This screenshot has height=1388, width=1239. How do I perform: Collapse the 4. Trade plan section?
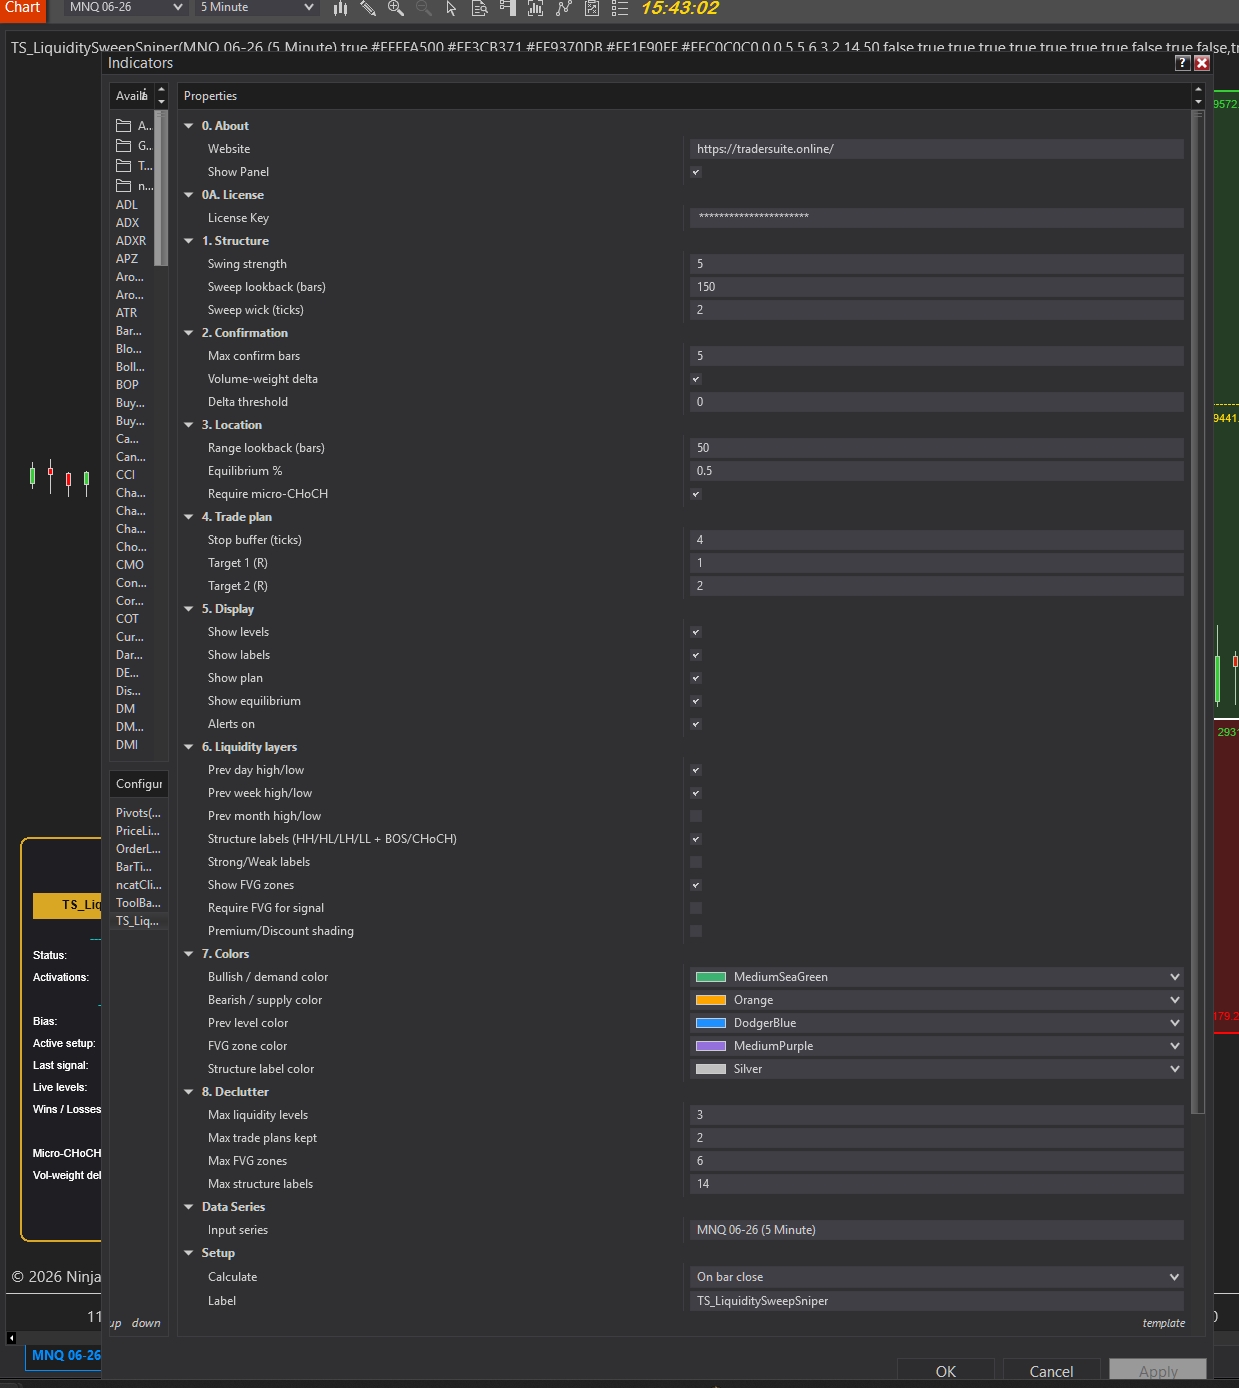189,517
